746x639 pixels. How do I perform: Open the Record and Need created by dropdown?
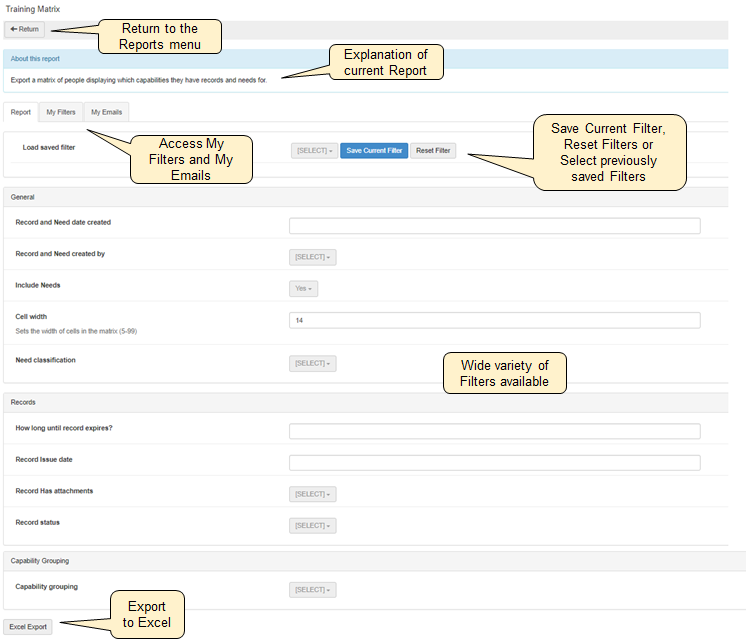pos(313,257)
